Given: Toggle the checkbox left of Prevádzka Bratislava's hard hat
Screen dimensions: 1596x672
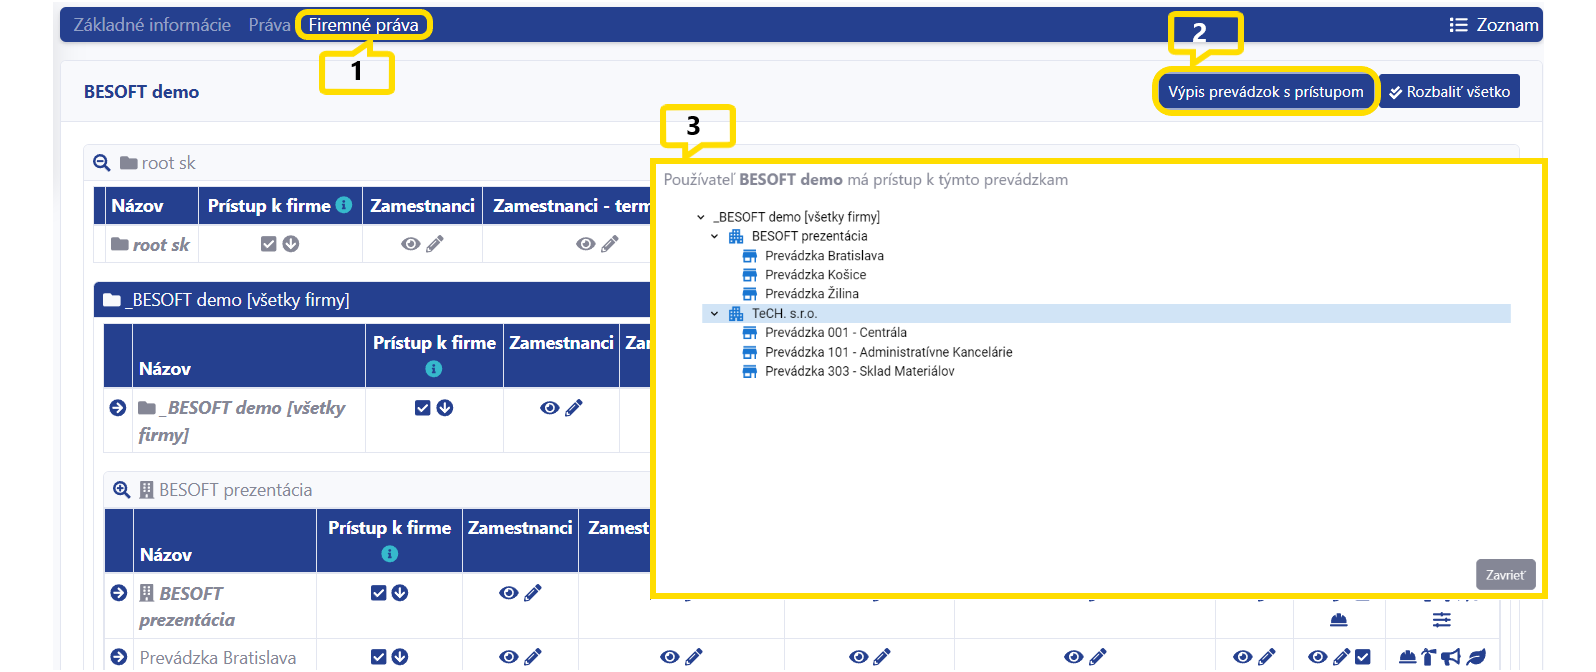Looking at the screenshot, I should [x=1363, y=656].
